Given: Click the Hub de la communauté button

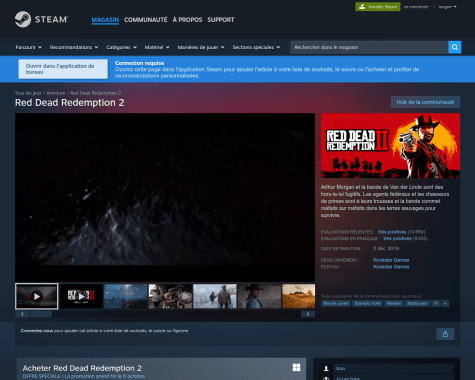Looking at the screenshot, I should 425,102.
